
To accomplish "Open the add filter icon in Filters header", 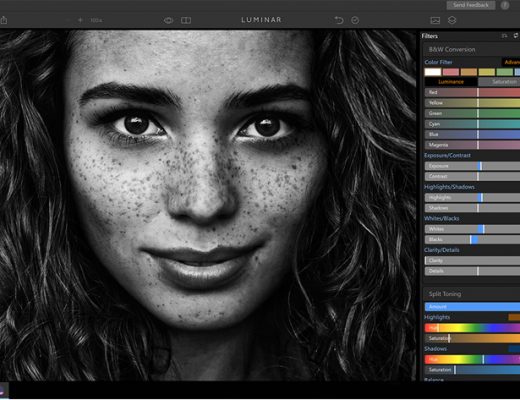I will click(505, 36).
